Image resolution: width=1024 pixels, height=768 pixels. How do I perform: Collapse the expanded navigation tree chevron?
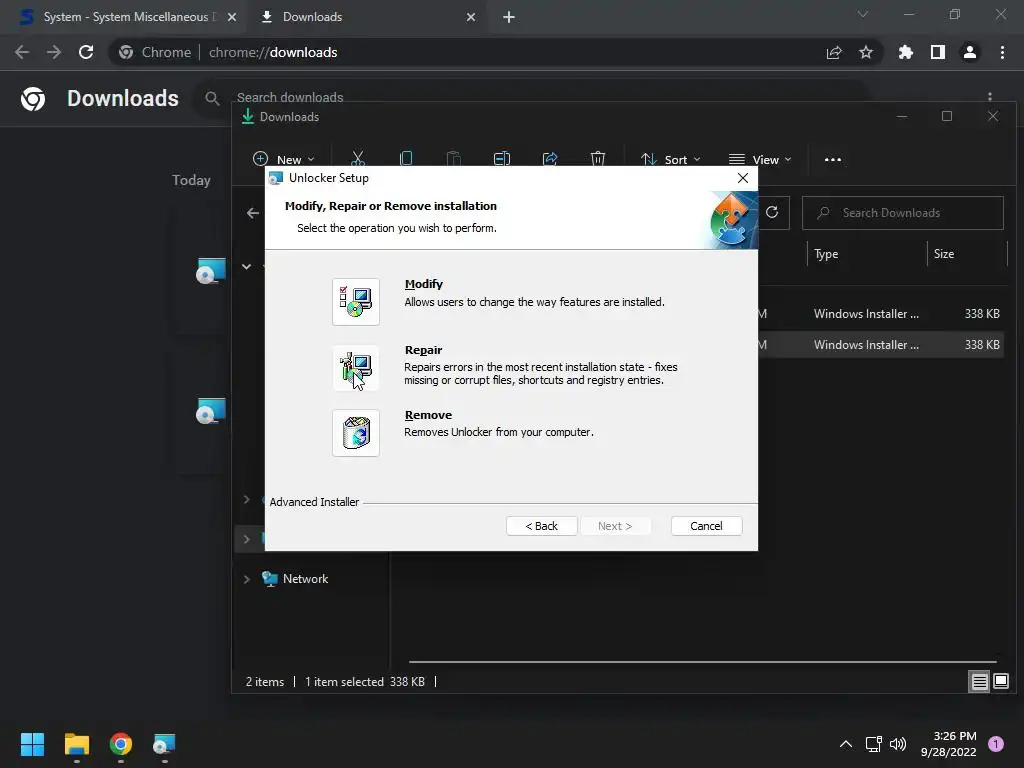247,266
